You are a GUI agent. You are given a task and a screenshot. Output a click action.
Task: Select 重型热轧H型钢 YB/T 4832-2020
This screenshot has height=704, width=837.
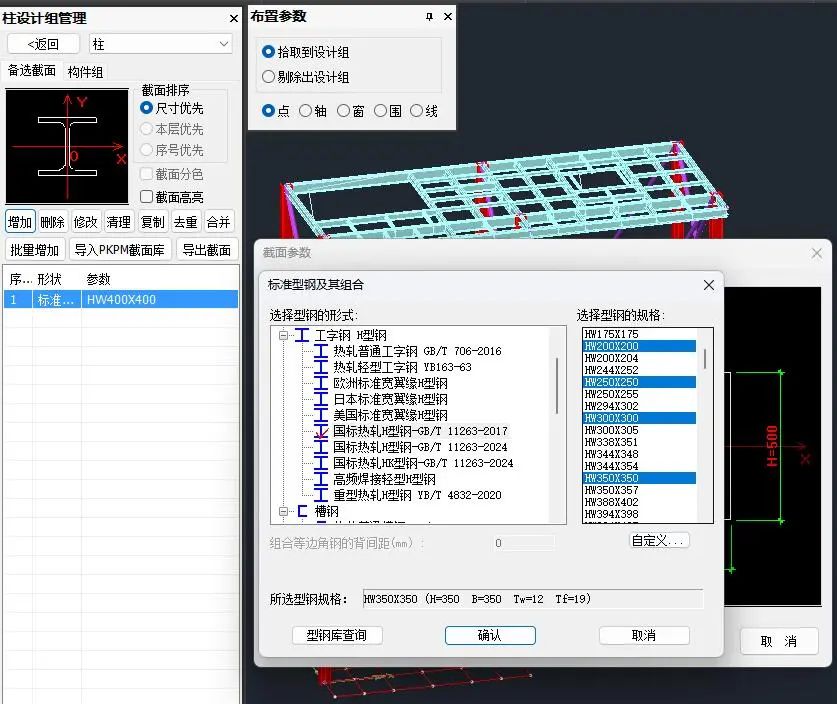[417, 495]
